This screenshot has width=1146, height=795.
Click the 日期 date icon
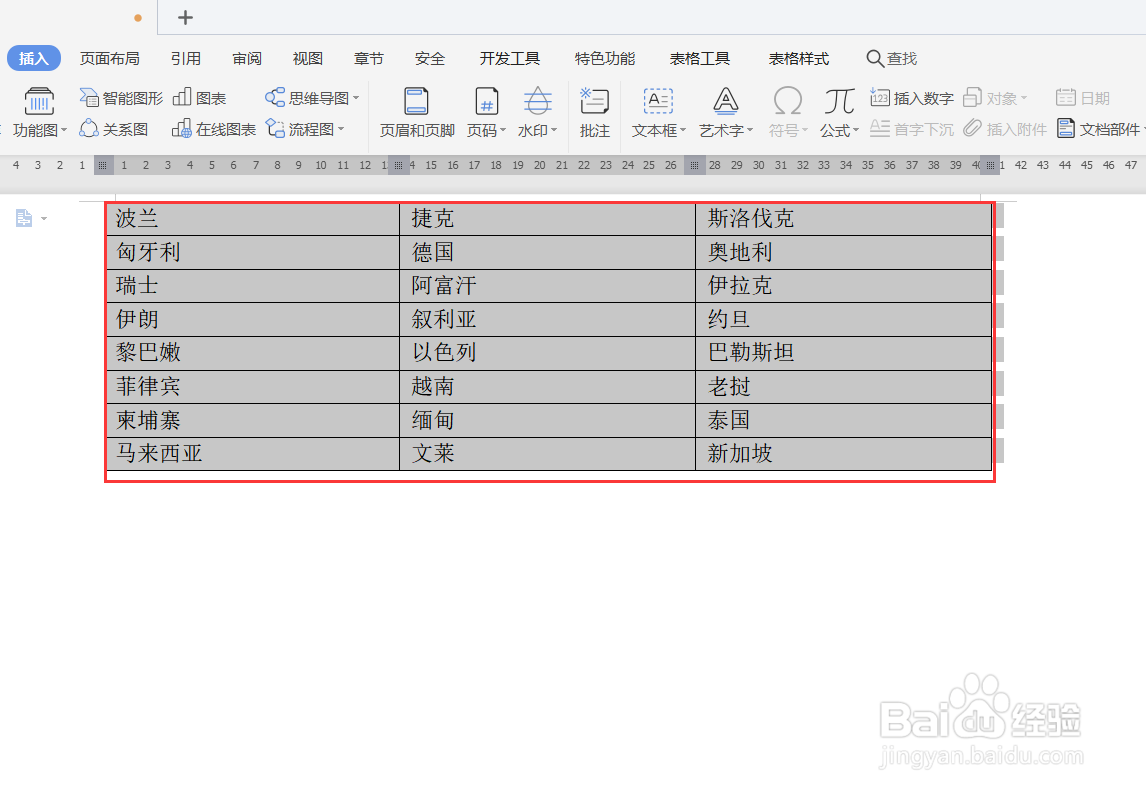[x=1066, y=98]
